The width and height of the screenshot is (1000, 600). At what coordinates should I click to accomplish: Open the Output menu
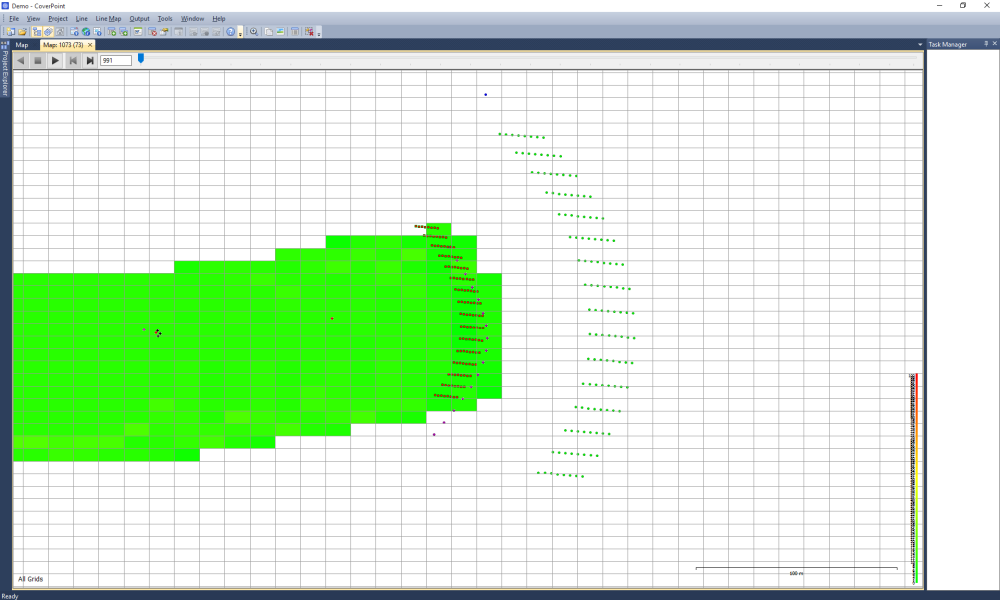[x=139, y=19]
